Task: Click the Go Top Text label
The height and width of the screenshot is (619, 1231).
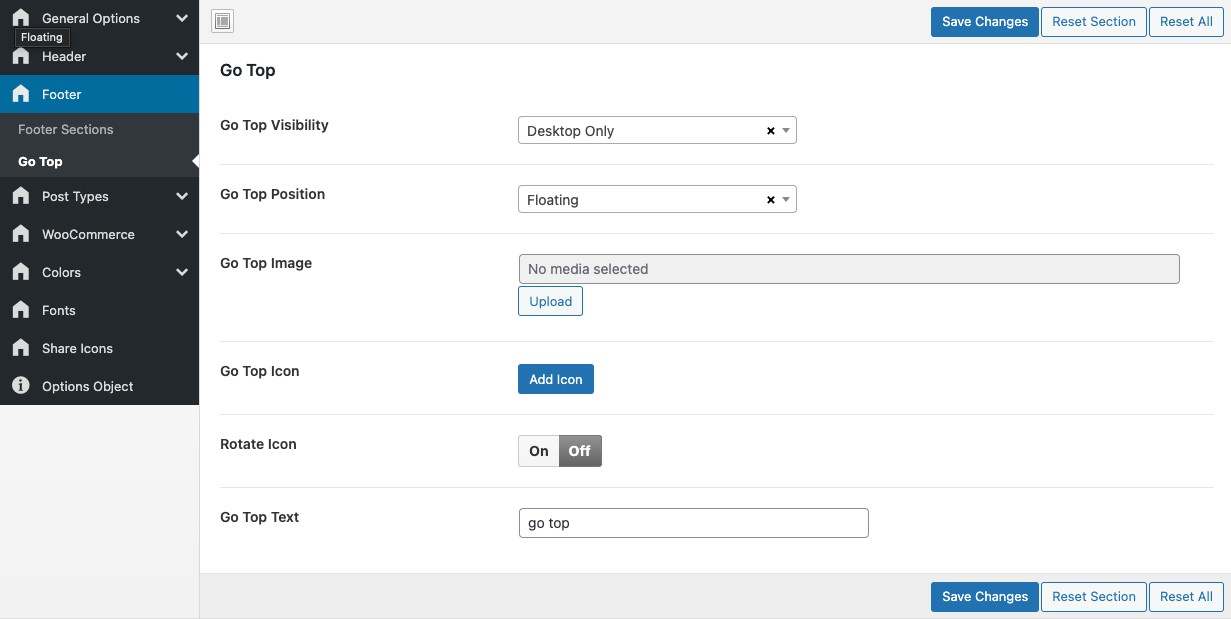Action: pos(260,517)
